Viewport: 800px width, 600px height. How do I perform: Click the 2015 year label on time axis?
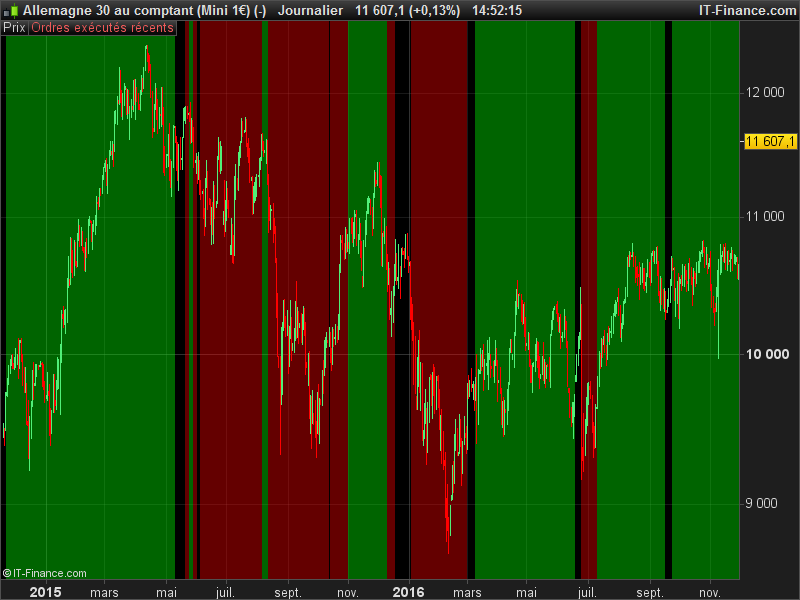click(45, 592)
